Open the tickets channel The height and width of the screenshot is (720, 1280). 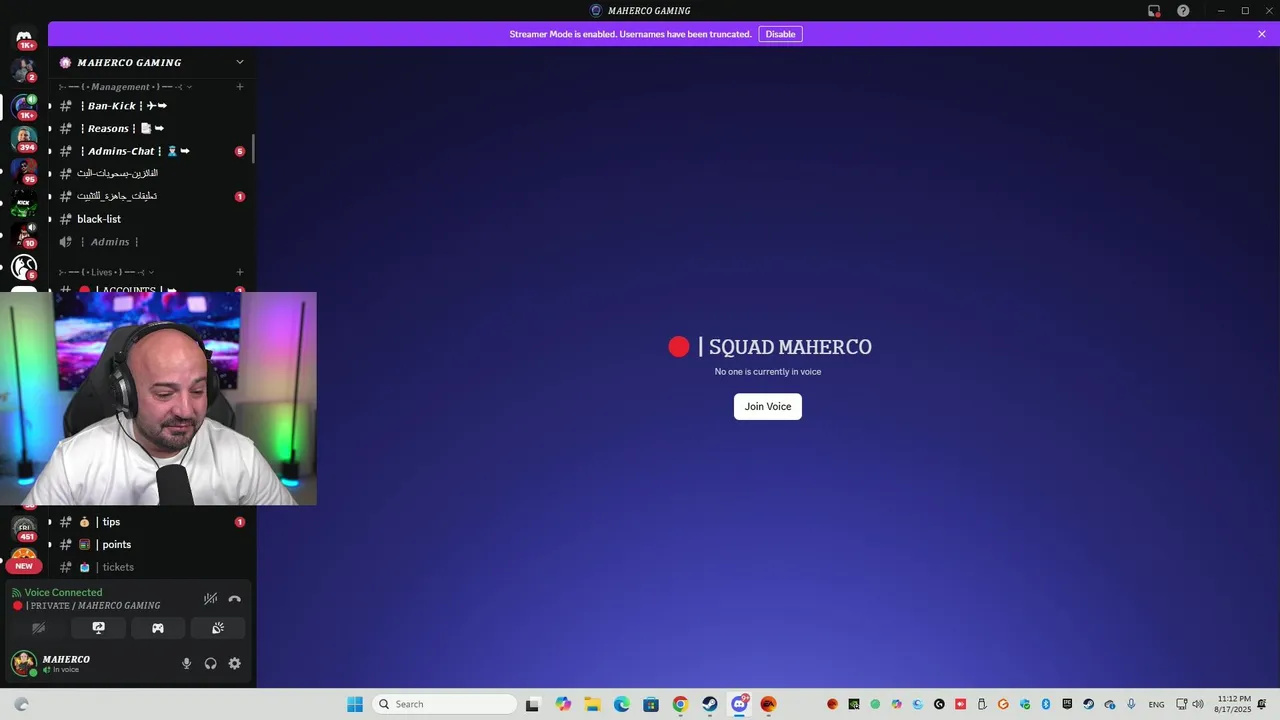click(x=151, y=567)
